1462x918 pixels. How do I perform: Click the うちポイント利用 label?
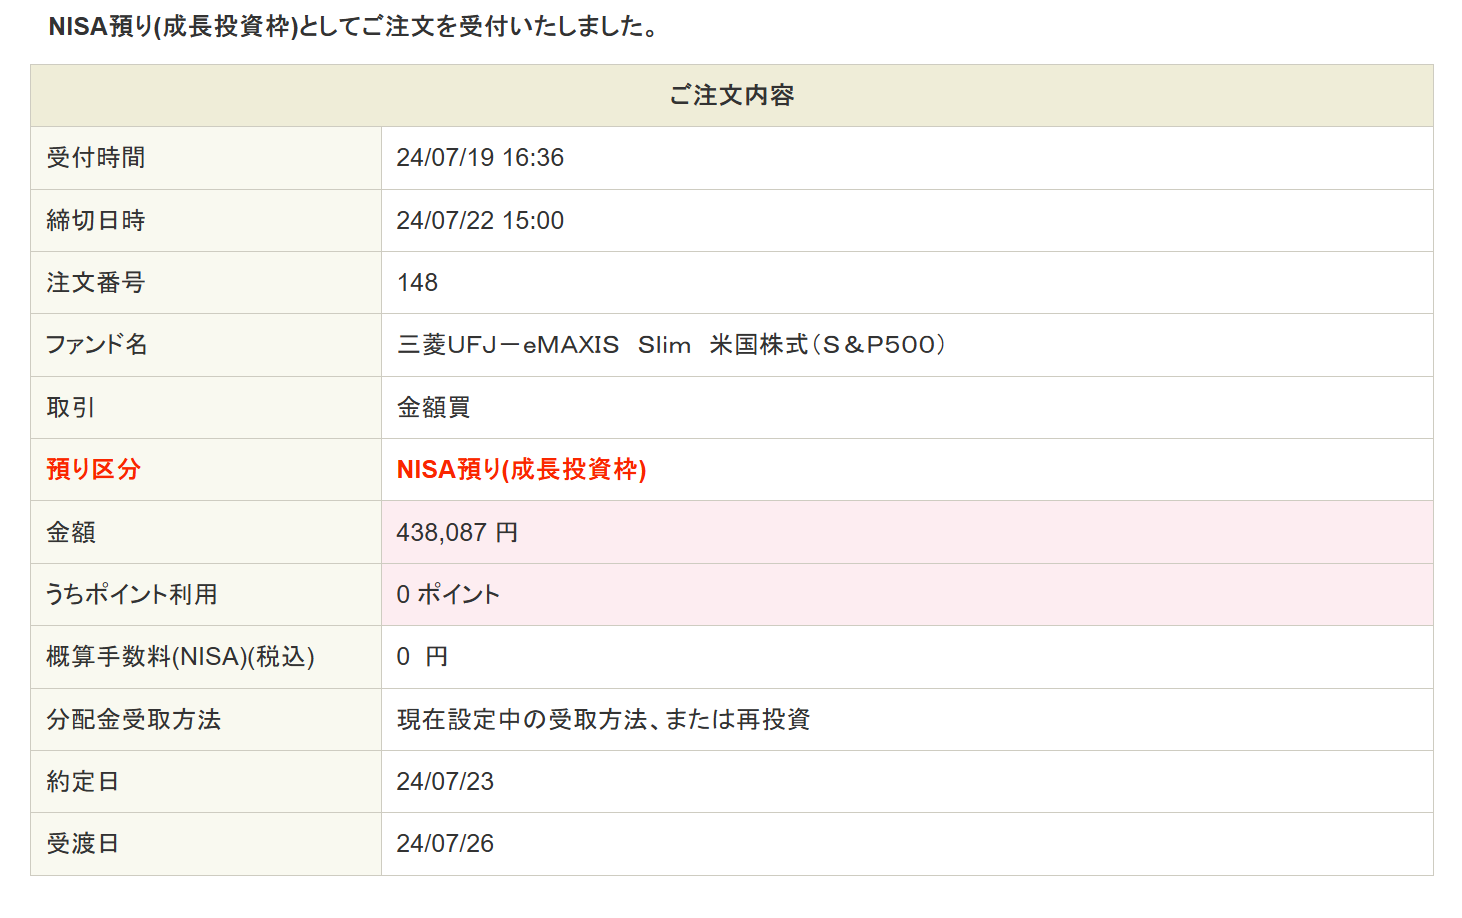(x=131, y=594)
